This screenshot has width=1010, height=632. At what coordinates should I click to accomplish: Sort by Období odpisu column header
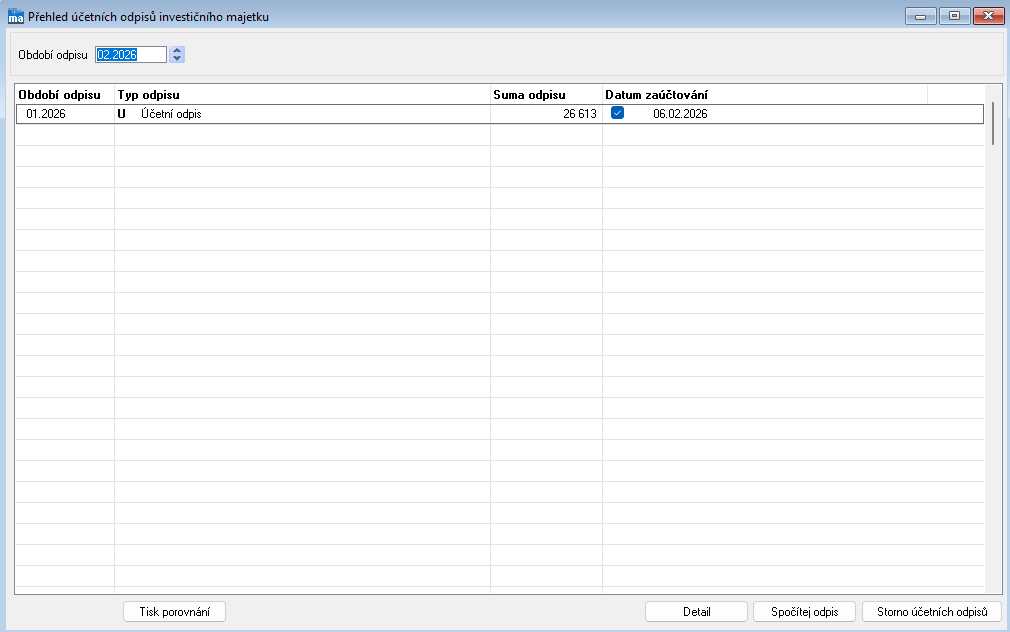click(x=65, y=95)
